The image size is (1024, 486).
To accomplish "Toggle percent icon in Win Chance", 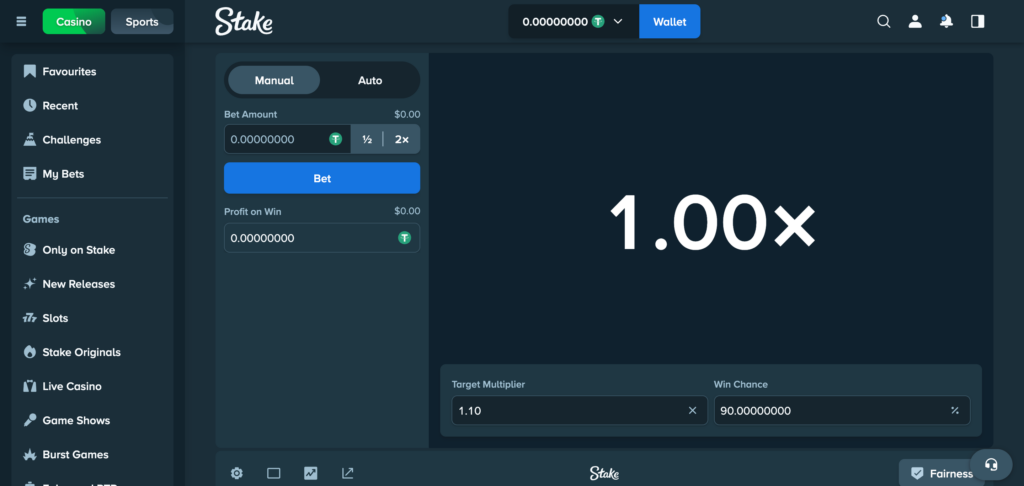I will (954, 410).
